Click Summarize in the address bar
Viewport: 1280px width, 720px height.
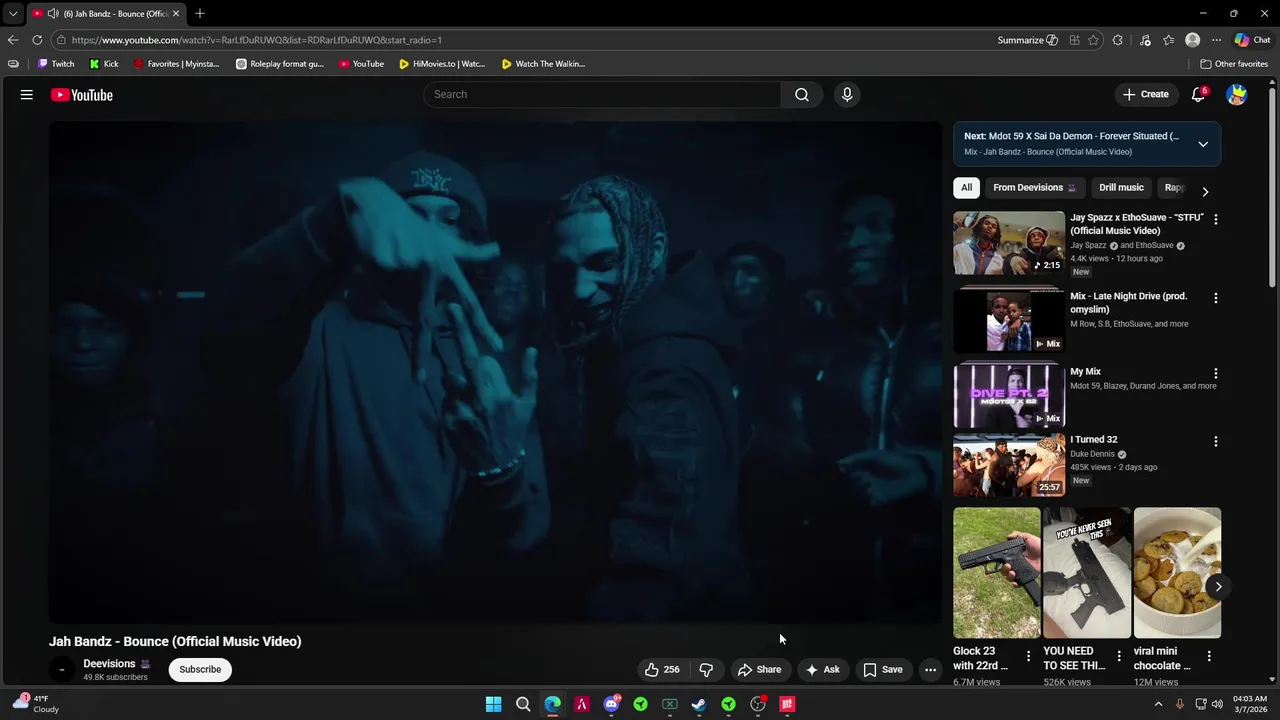[1027, 40]
